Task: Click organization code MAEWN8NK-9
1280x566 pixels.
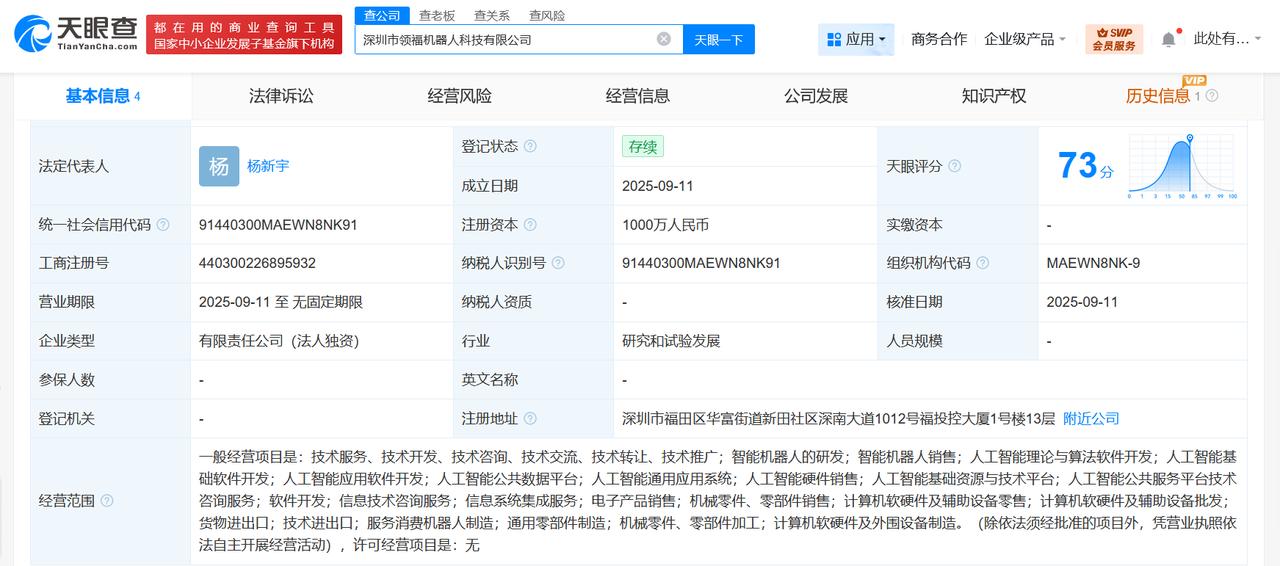Action: pyautogui.click(x=1093, y=263)
